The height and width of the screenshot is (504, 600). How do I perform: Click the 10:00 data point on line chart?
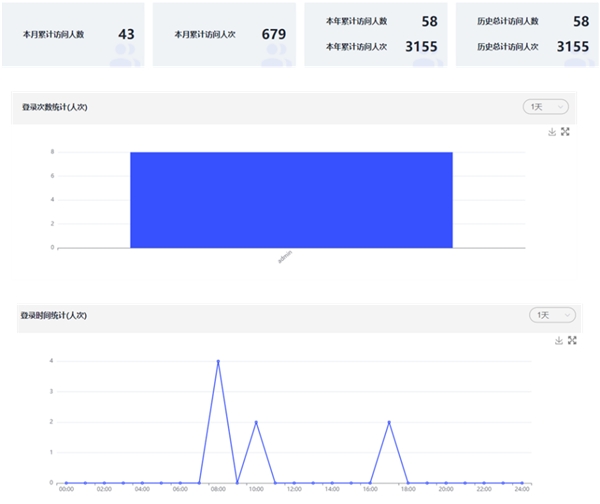[256, 422]
